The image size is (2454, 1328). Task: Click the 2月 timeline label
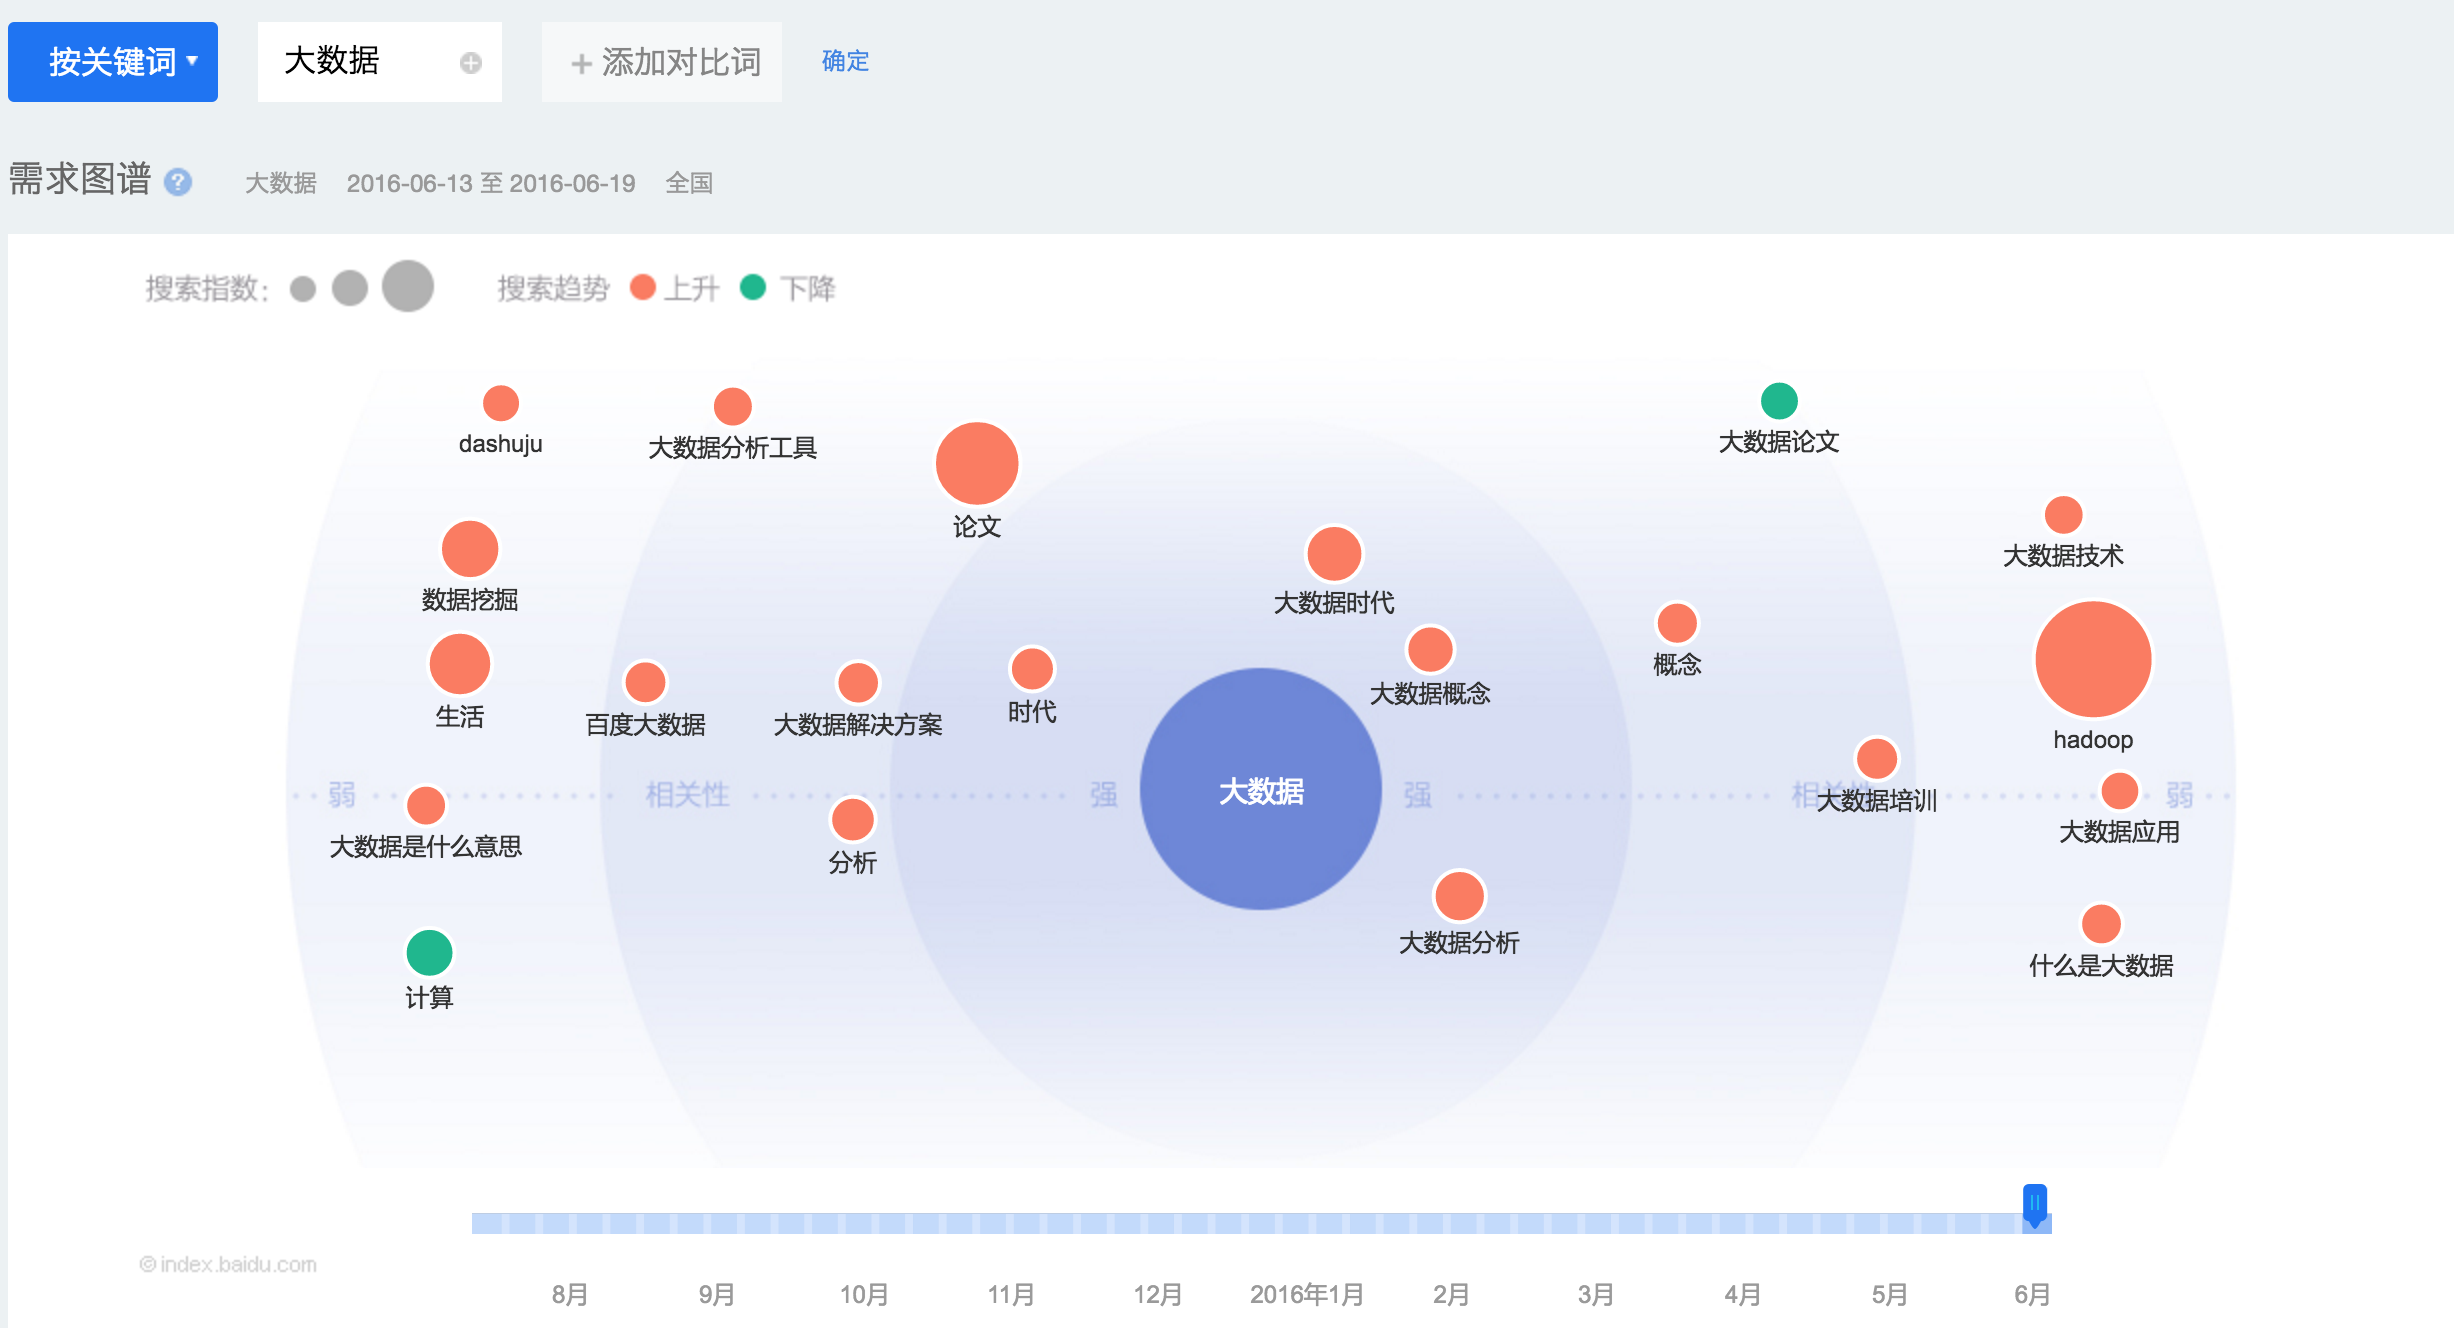tap(1451, 1294)
